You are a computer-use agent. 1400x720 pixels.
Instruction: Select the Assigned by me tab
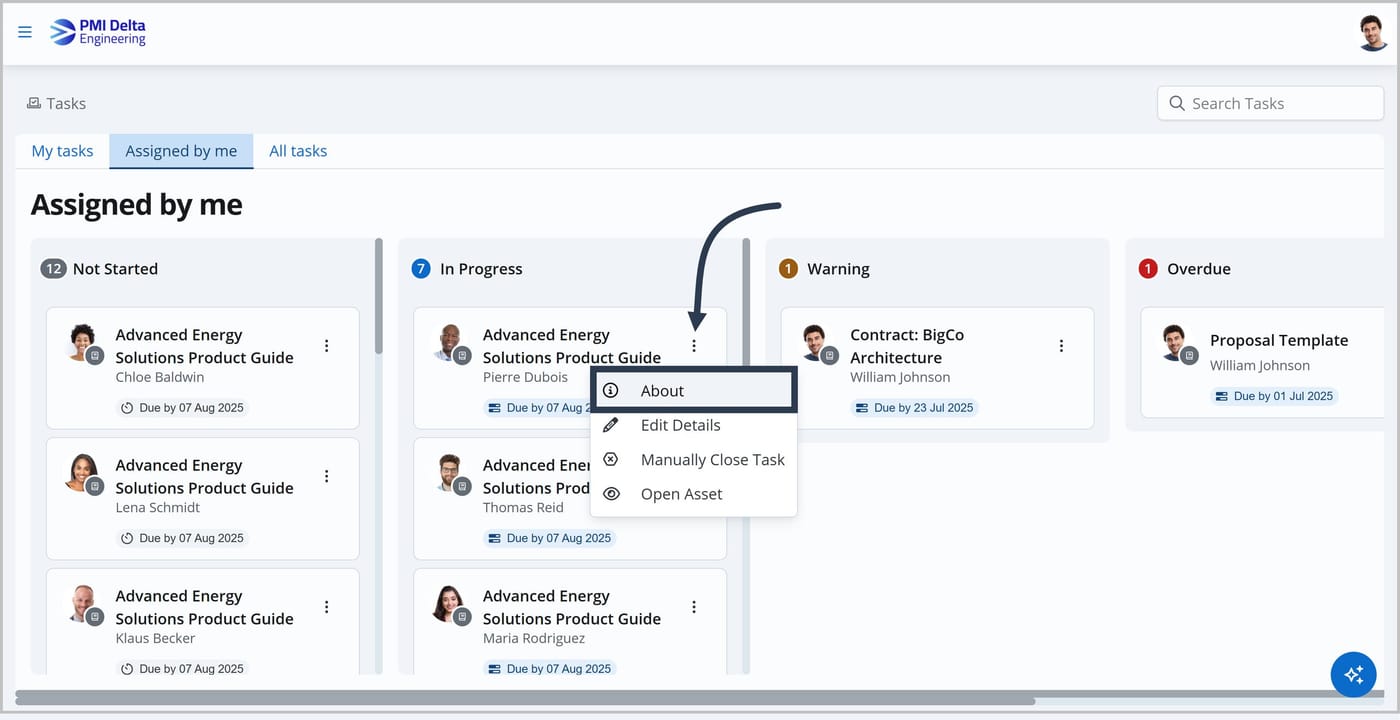[x=181, y=151]
